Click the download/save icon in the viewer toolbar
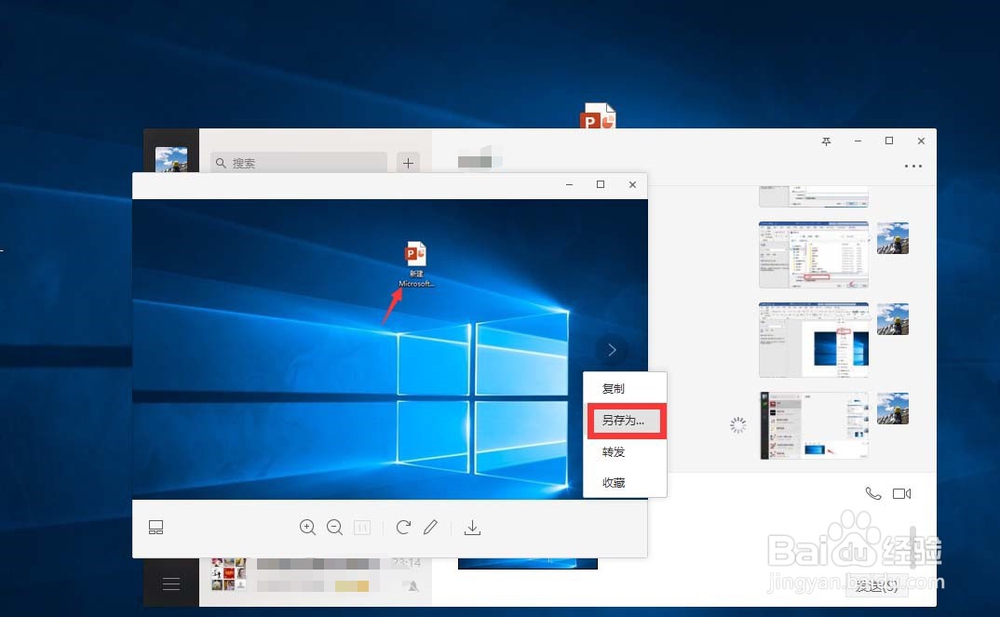Screen dimensions: 1000x617 click(x=473, y=528)
